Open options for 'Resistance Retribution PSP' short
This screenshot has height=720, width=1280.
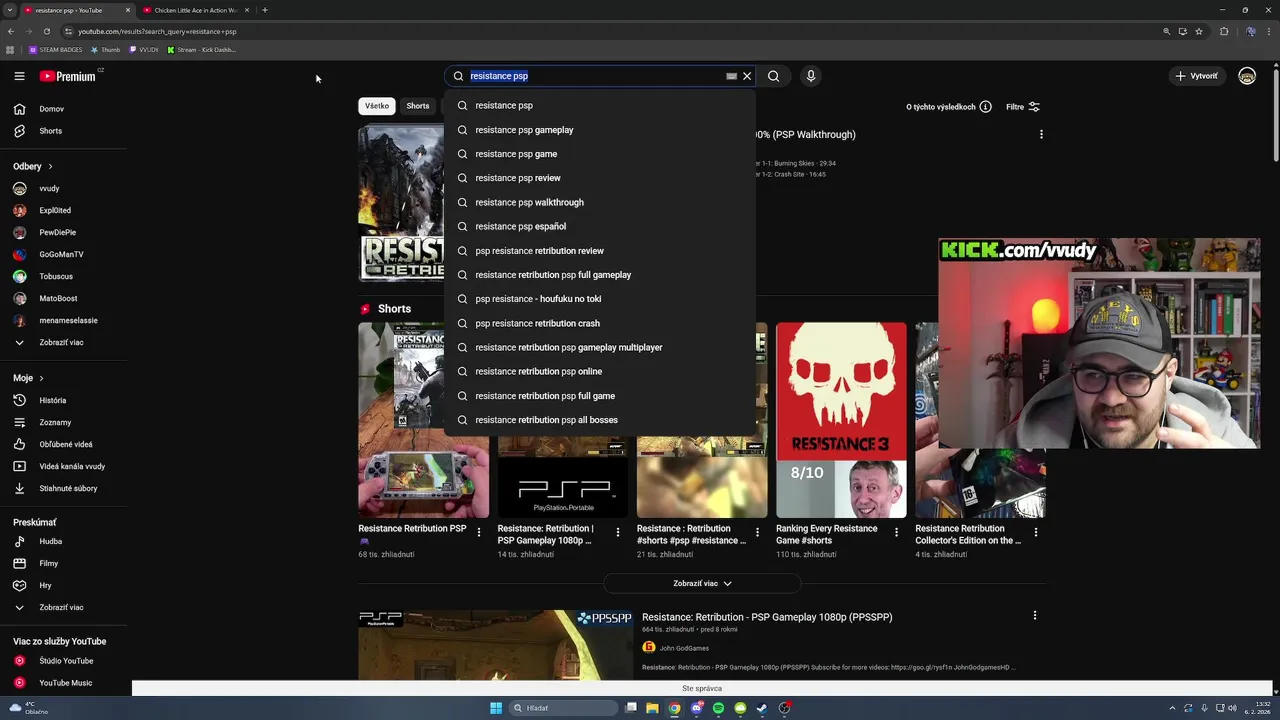coord(479,532)
